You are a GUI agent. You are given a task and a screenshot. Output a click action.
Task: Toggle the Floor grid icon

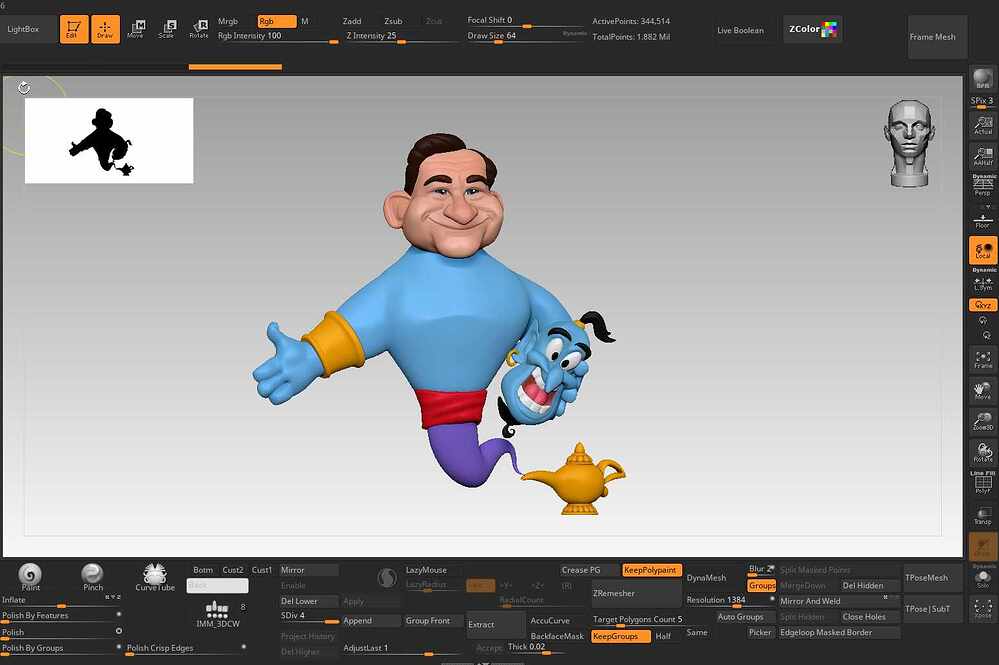pos(983,220)
